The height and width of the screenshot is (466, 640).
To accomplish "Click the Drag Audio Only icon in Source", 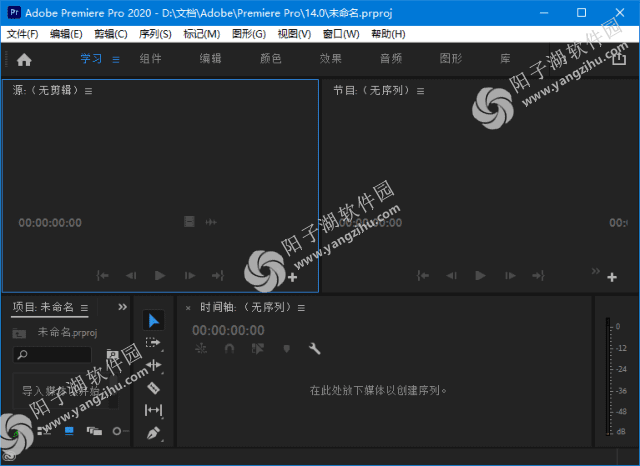I will pos(211,222).
